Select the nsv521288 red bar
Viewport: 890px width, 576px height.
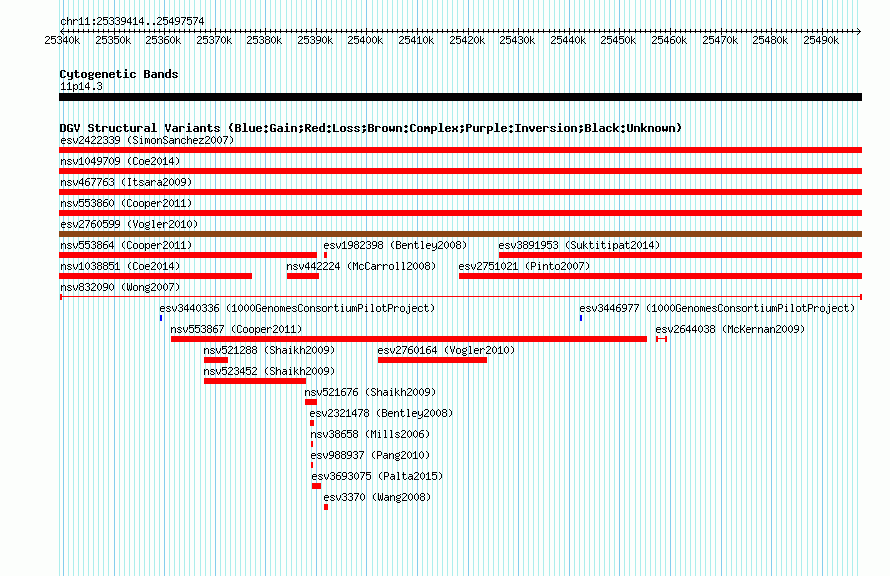216,360
